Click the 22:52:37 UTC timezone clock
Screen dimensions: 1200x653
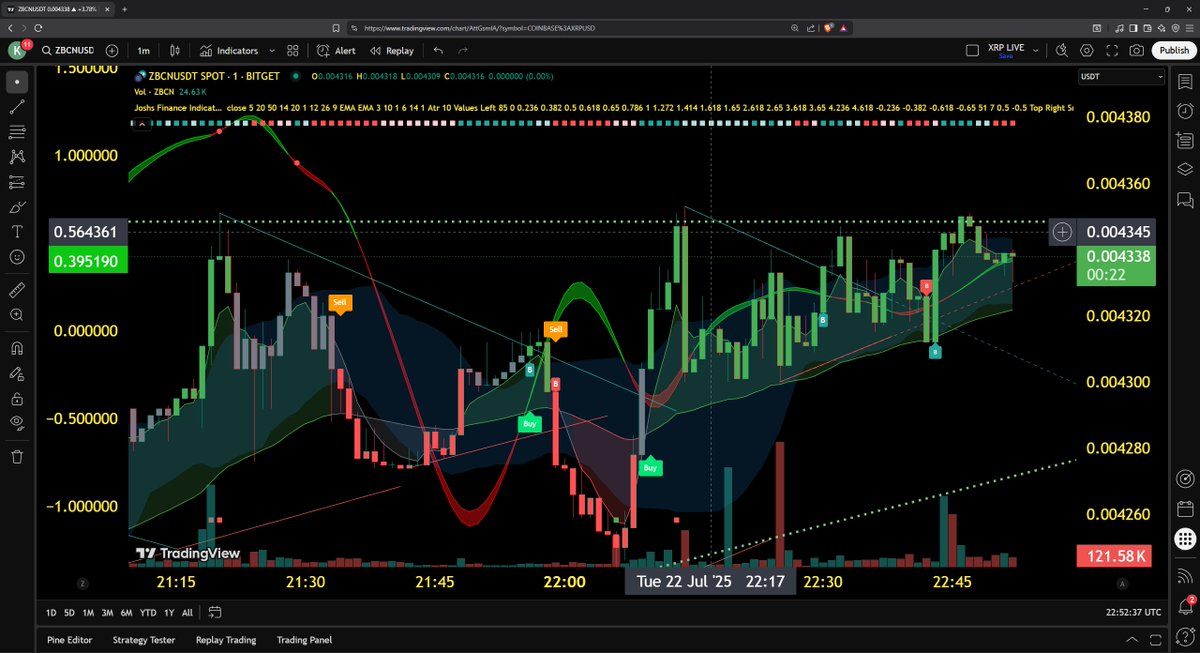pyautogui.click(x=1134, y=612)
